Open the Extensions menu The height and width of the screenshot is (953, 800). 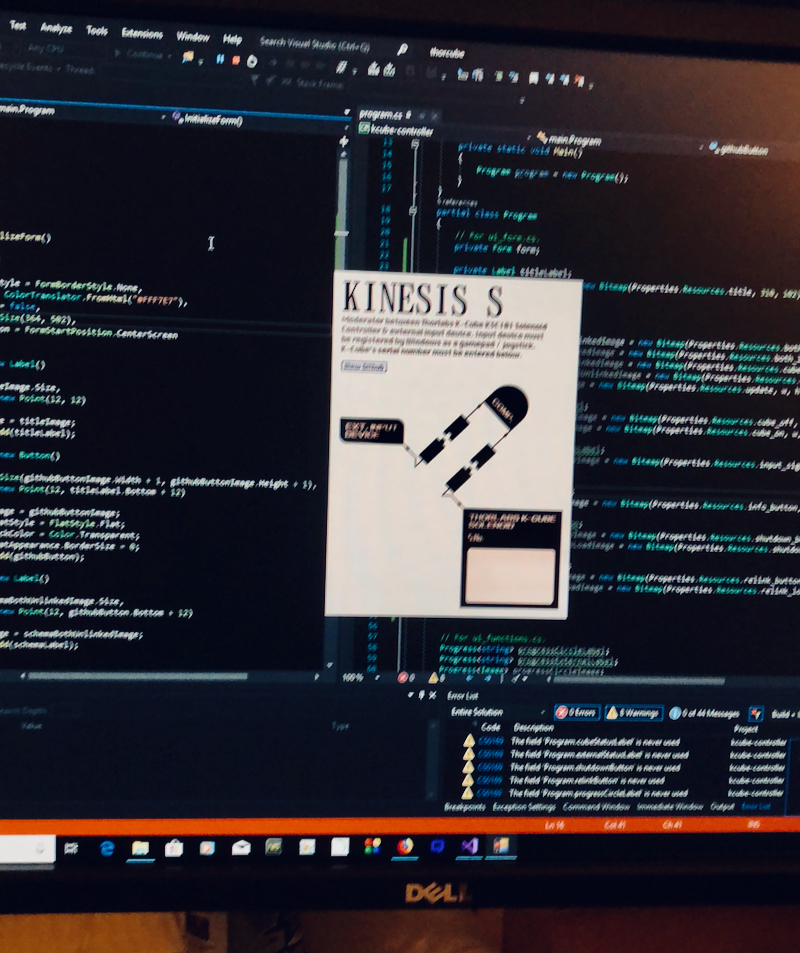click(x=141, y=33)
